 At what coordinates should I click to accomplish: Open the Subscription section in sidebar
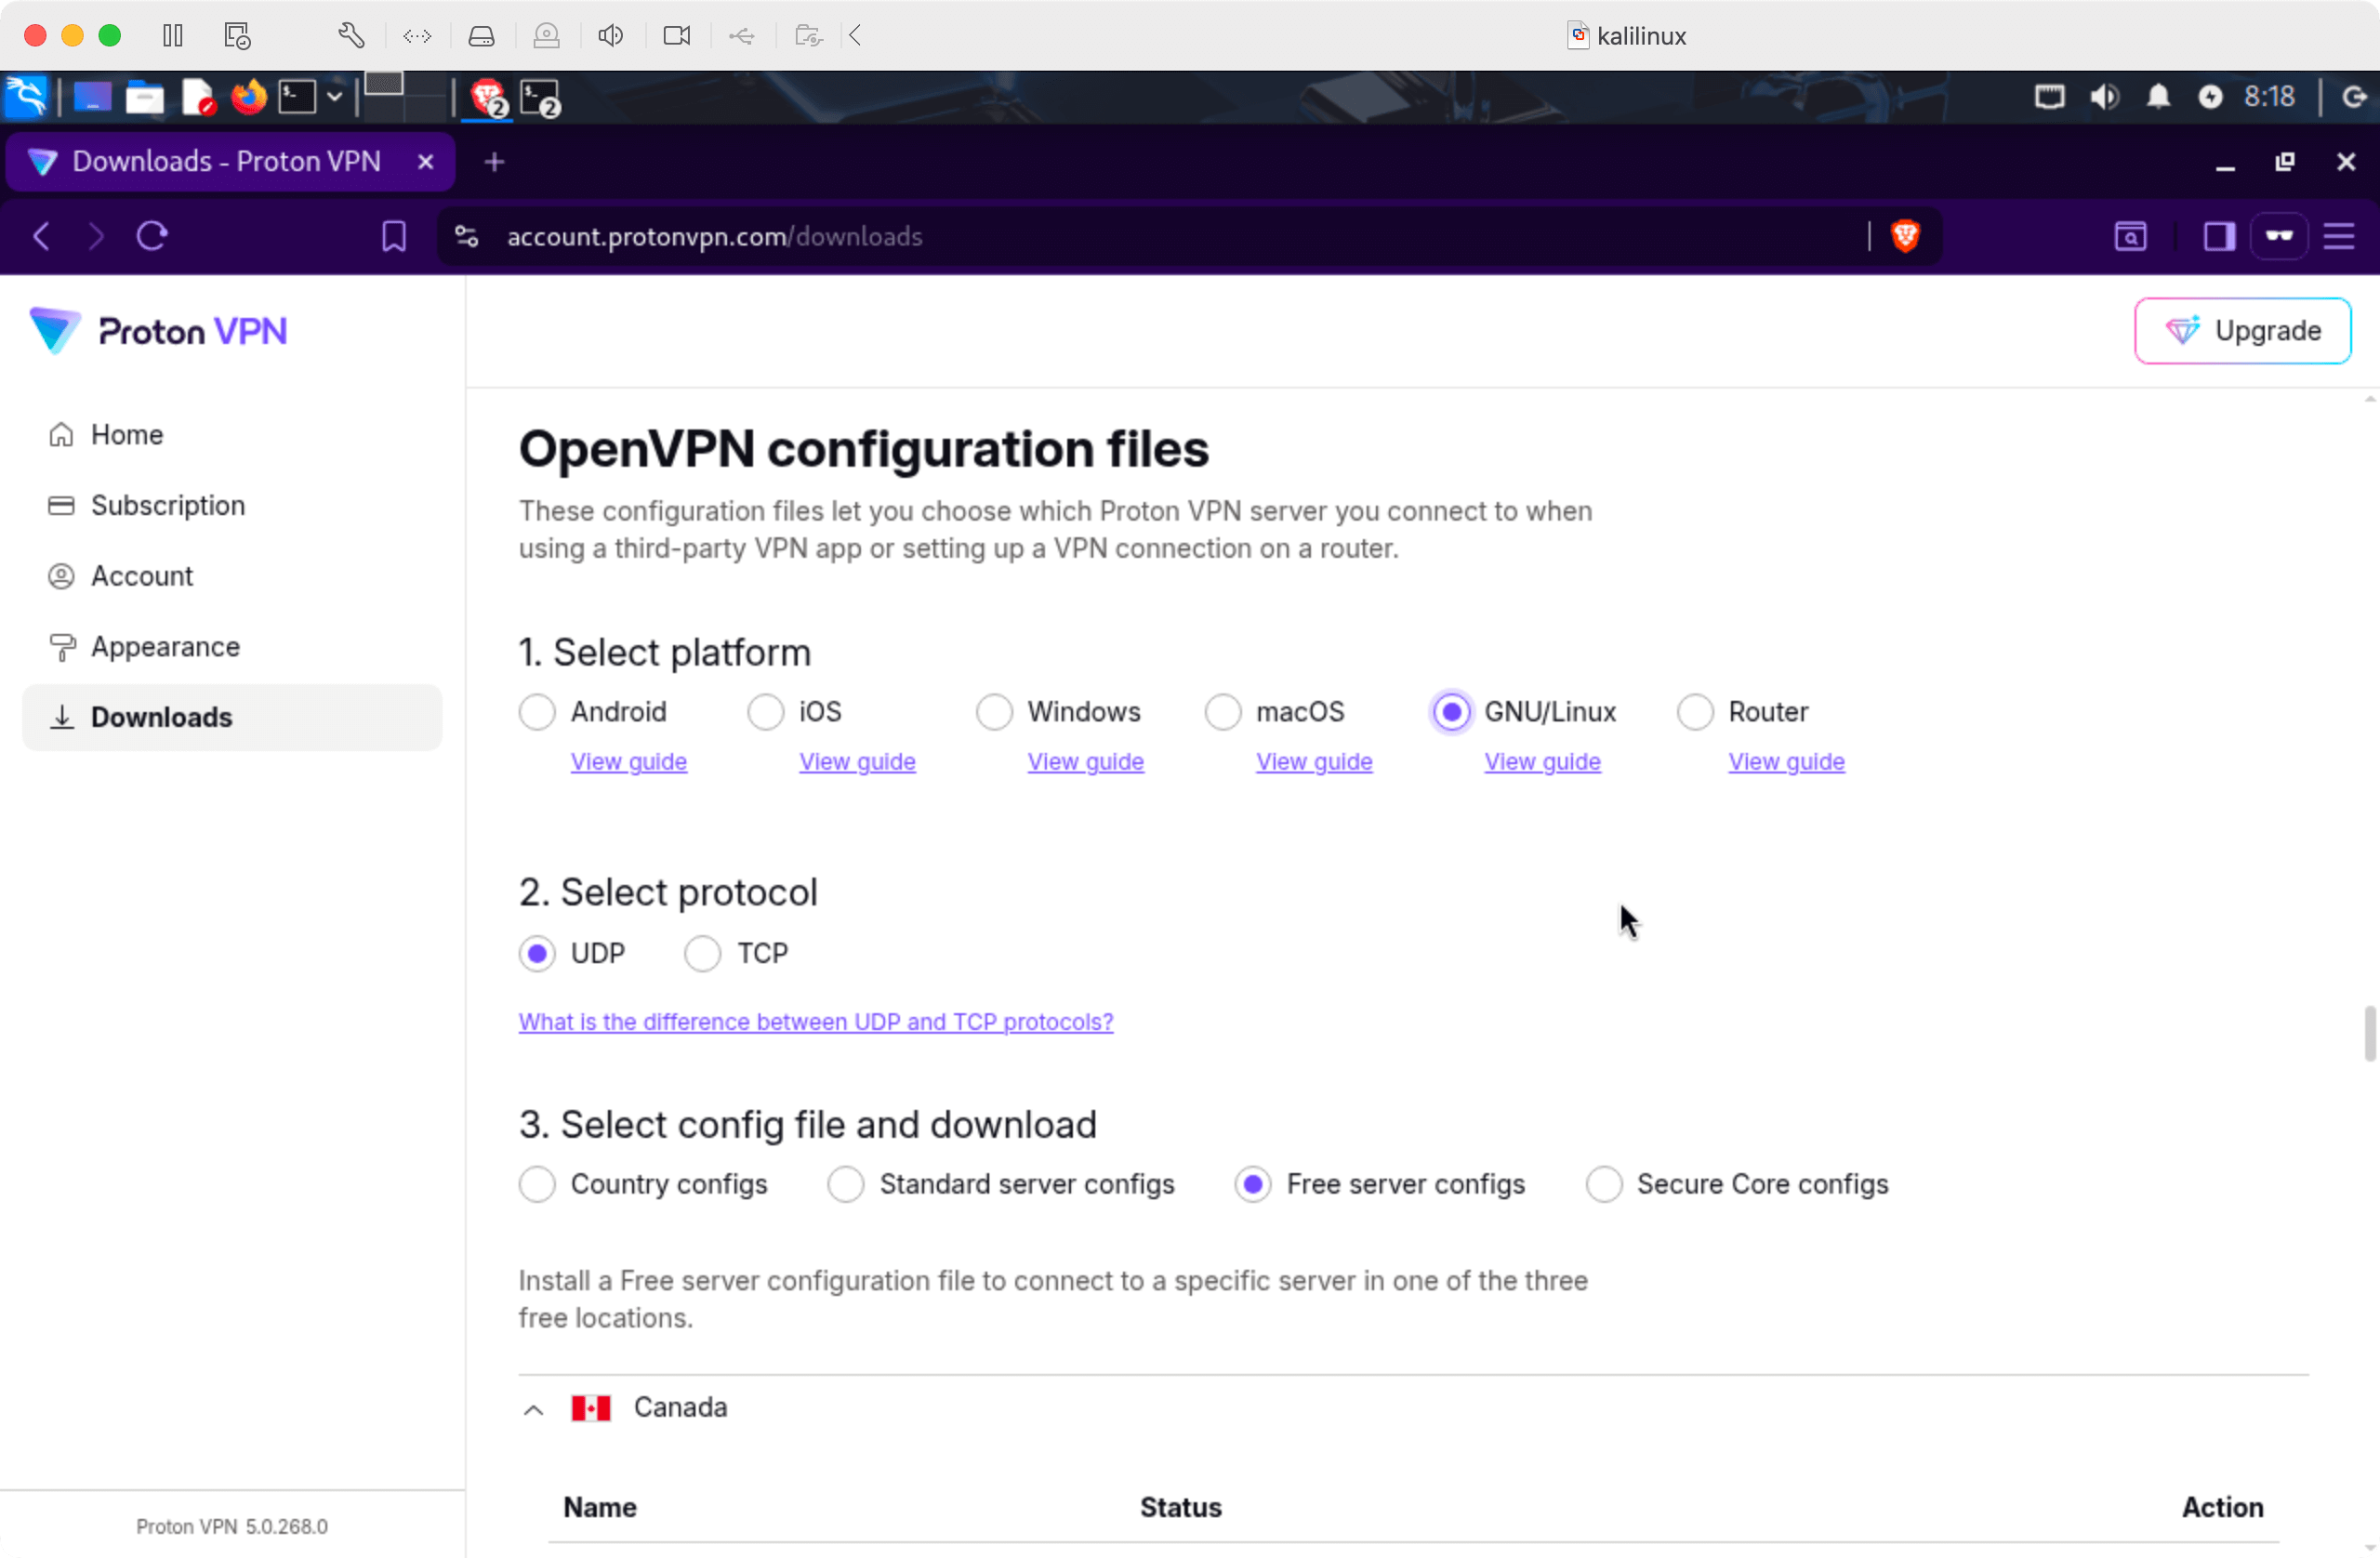[x=167, y=505]
